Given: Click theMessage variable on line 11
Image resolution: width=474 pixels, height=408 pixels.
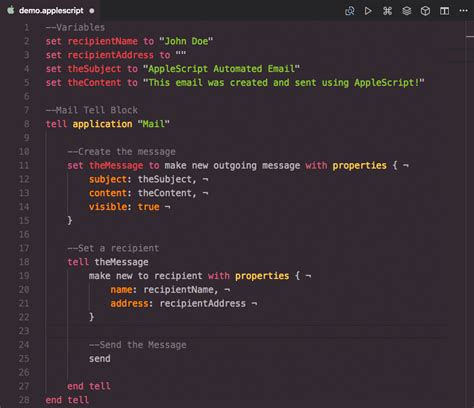Looking at the screenshot, I should 116,166.
